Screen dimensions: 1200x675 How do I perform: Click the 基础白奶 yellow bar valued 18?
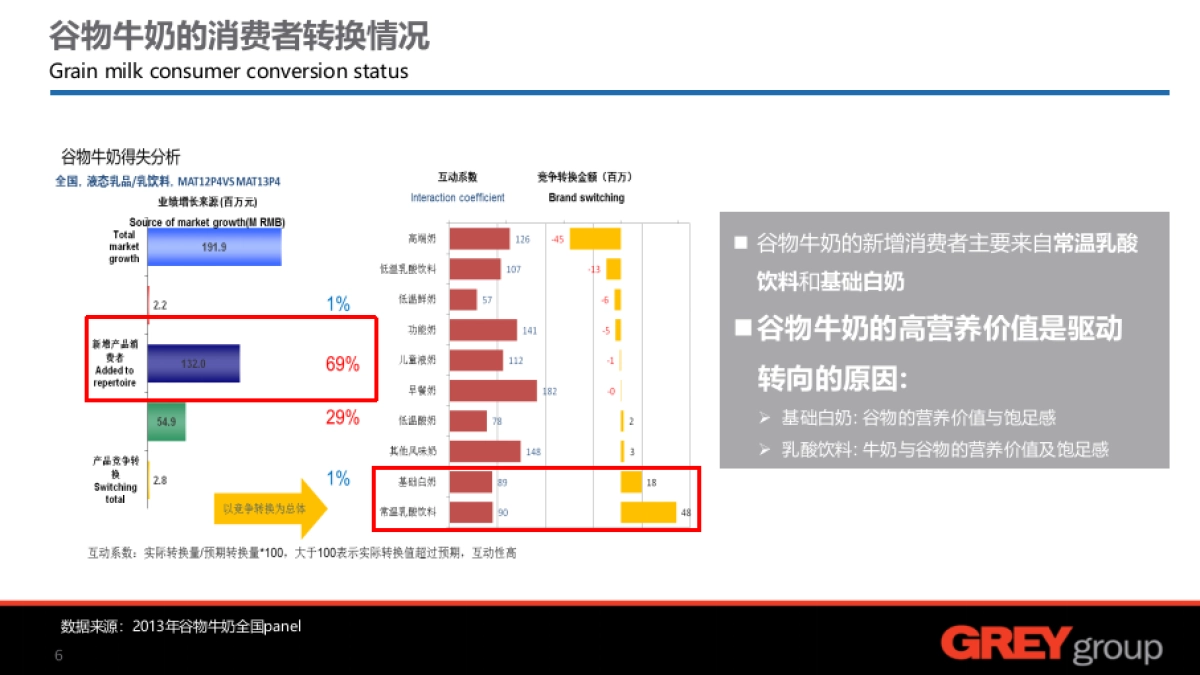(x=631, y=482)
